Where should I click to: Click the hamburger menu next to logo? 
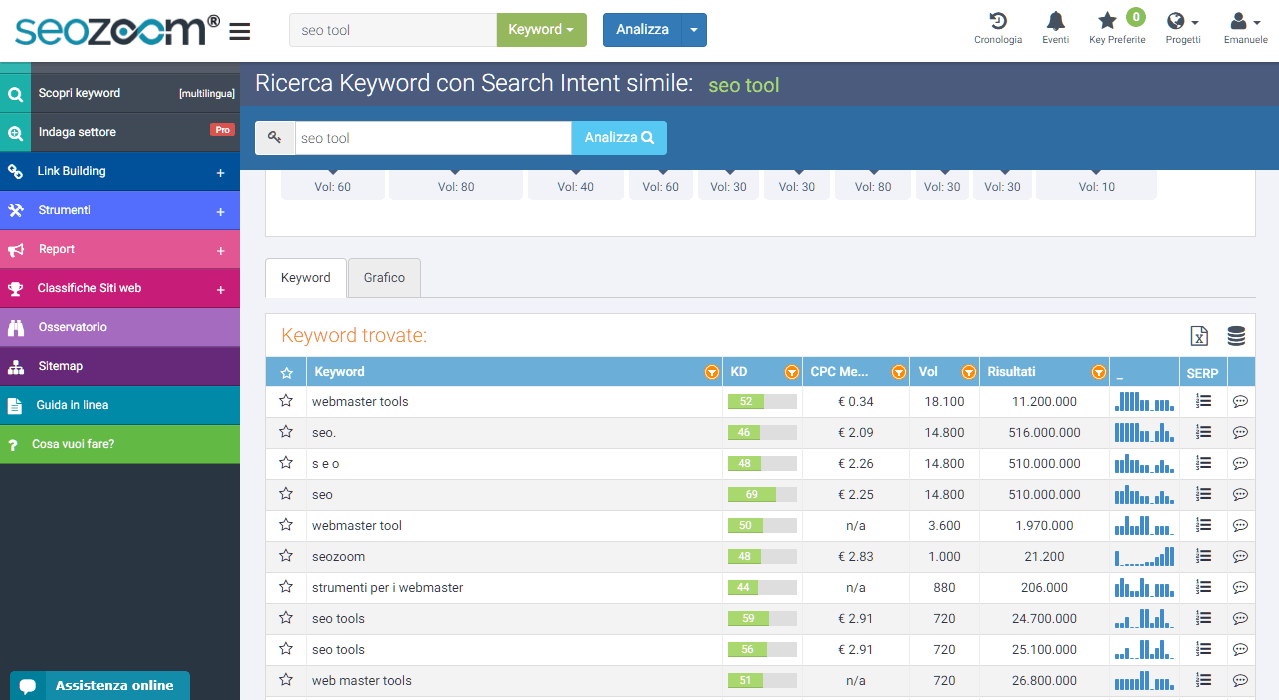pos(239,30)
